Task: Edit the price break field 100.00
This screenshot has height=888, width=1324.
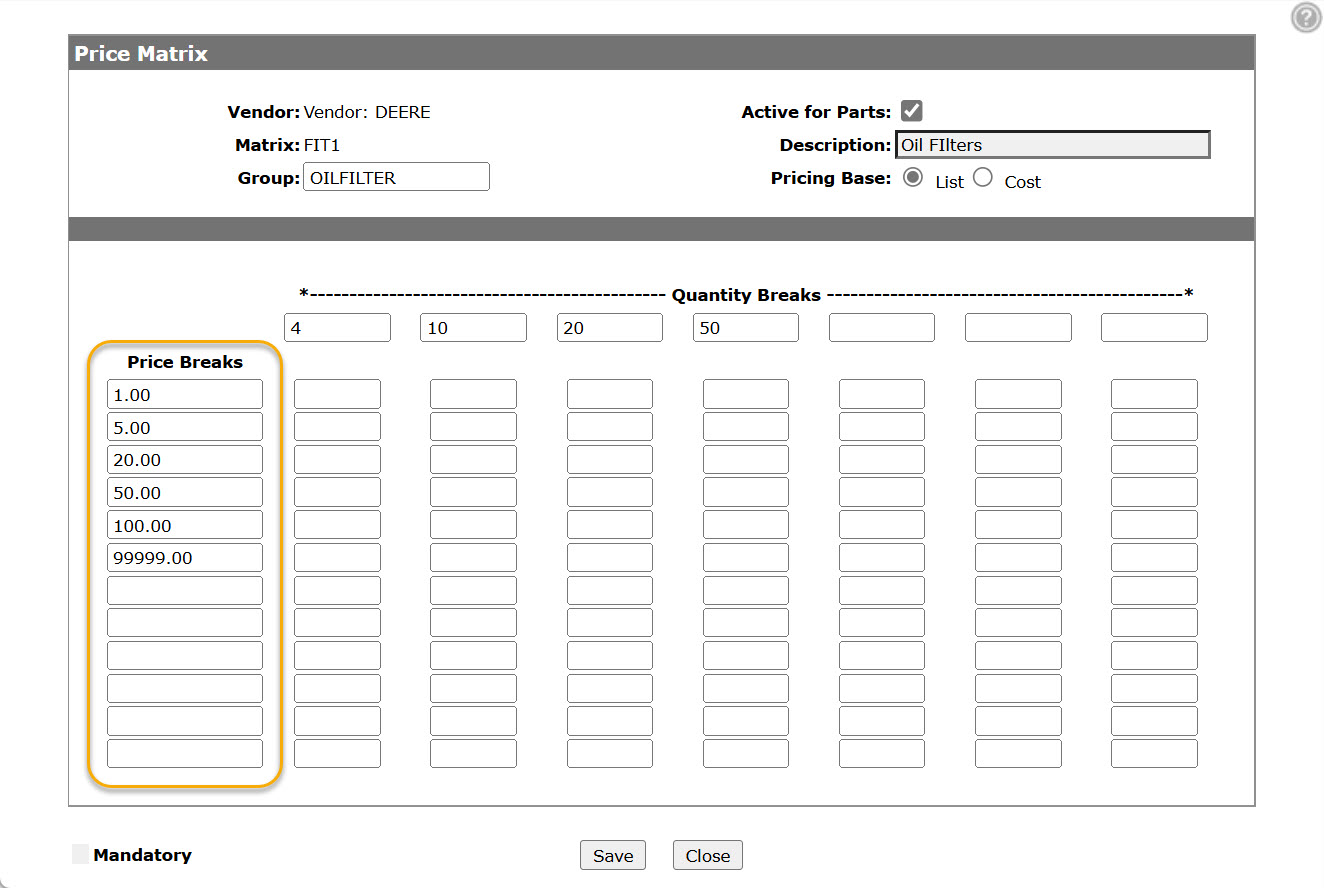Action: (185, 525)
